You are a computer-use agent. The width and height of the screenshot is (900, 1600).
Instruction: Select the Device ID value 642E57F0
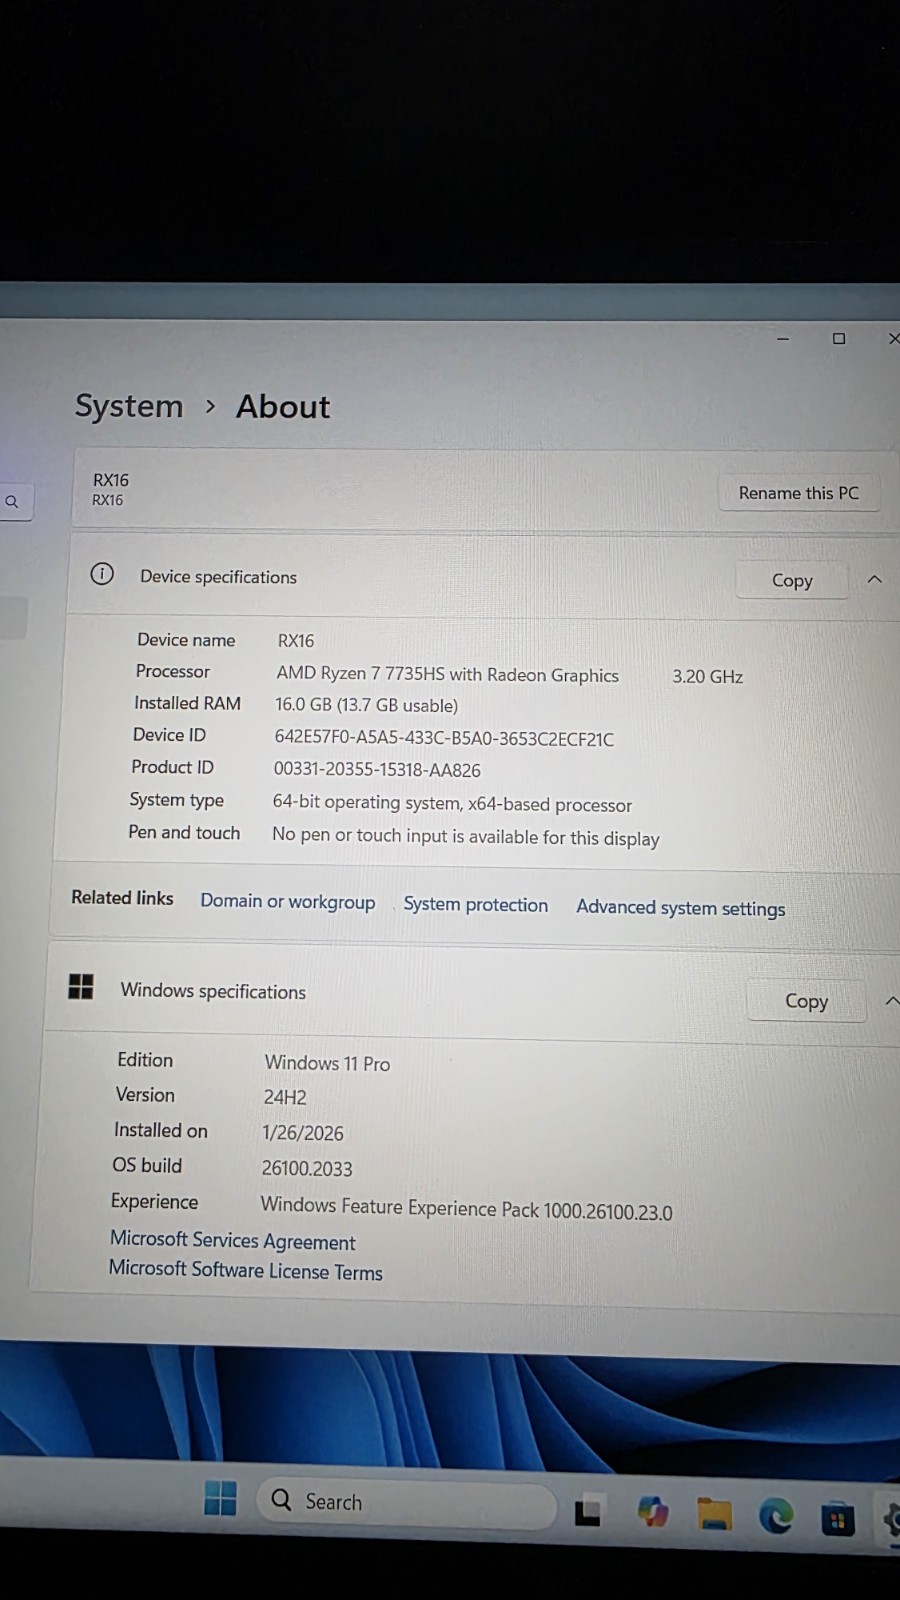click(445, 739)
